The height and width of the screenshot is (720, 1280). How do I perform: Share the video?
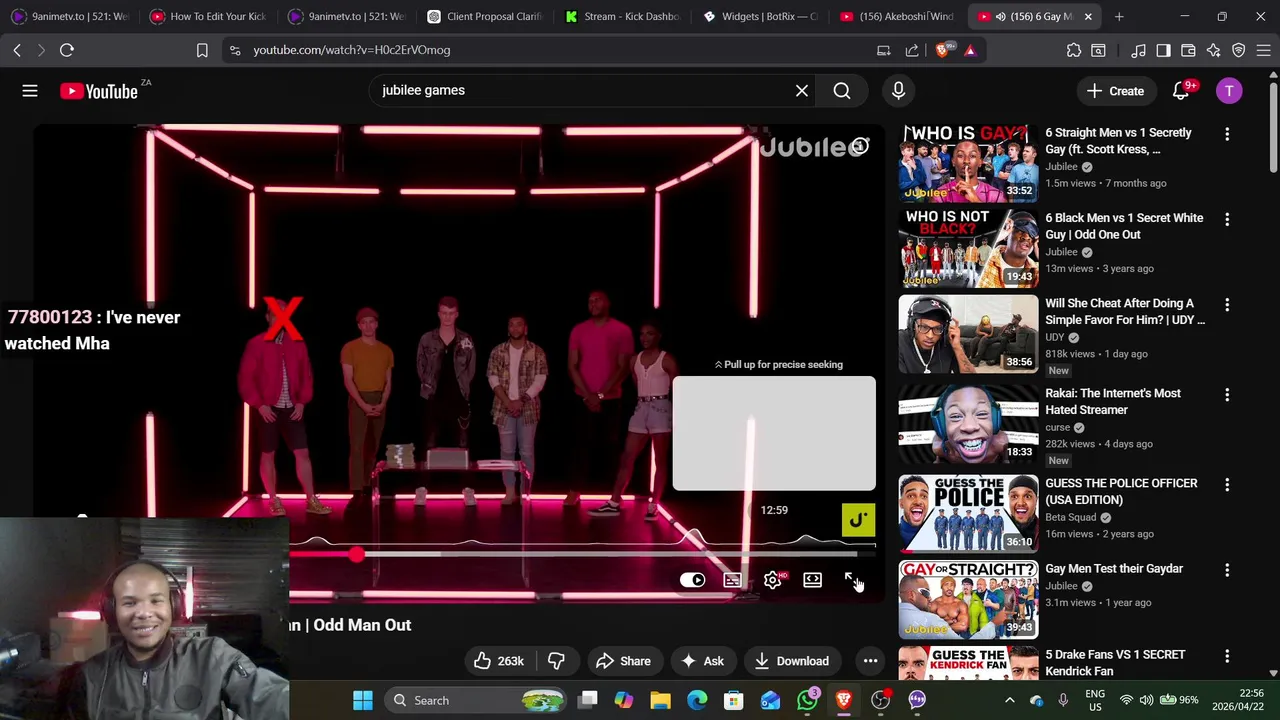[623, 661]
